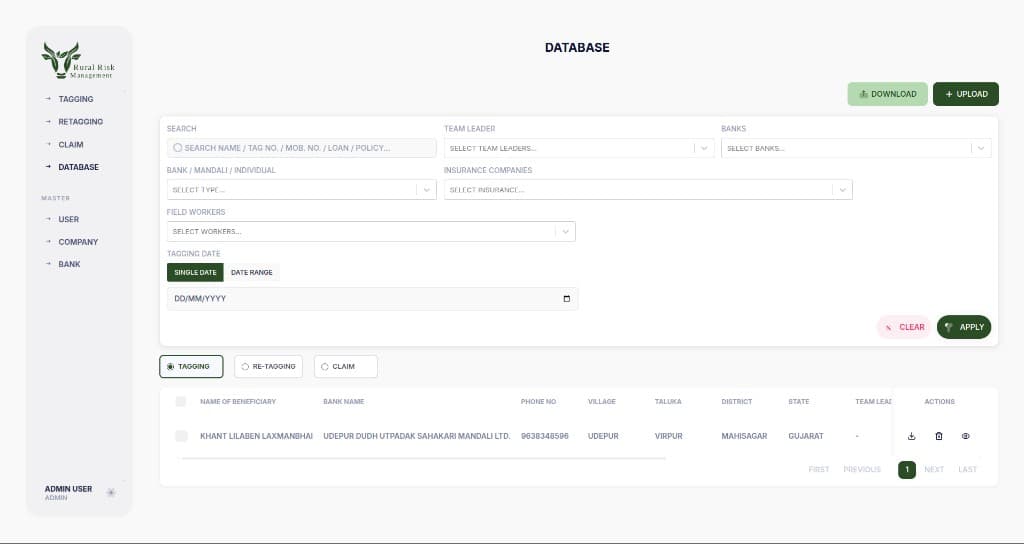Click horizontal scrollbar under table
The width and height of the screenshot is (1024, 544).
pos(423,458)
